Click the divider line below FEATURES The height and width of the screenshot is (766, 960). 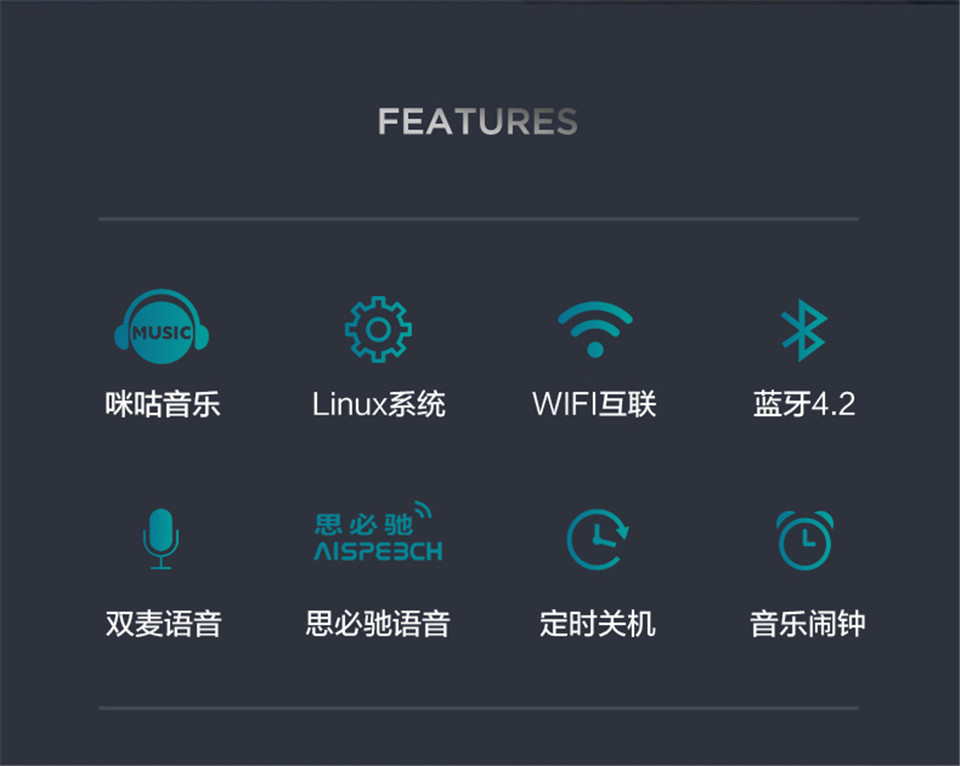coord(479,219)
